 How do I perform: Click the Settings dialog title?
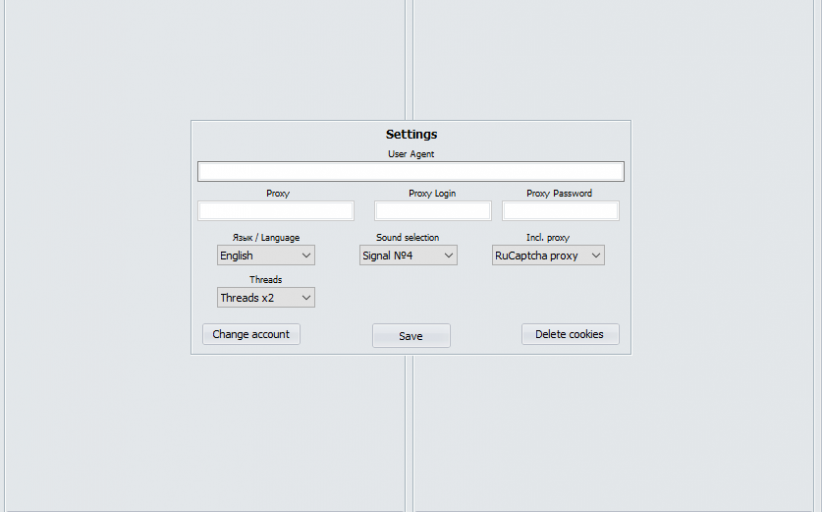coord(411,134)
